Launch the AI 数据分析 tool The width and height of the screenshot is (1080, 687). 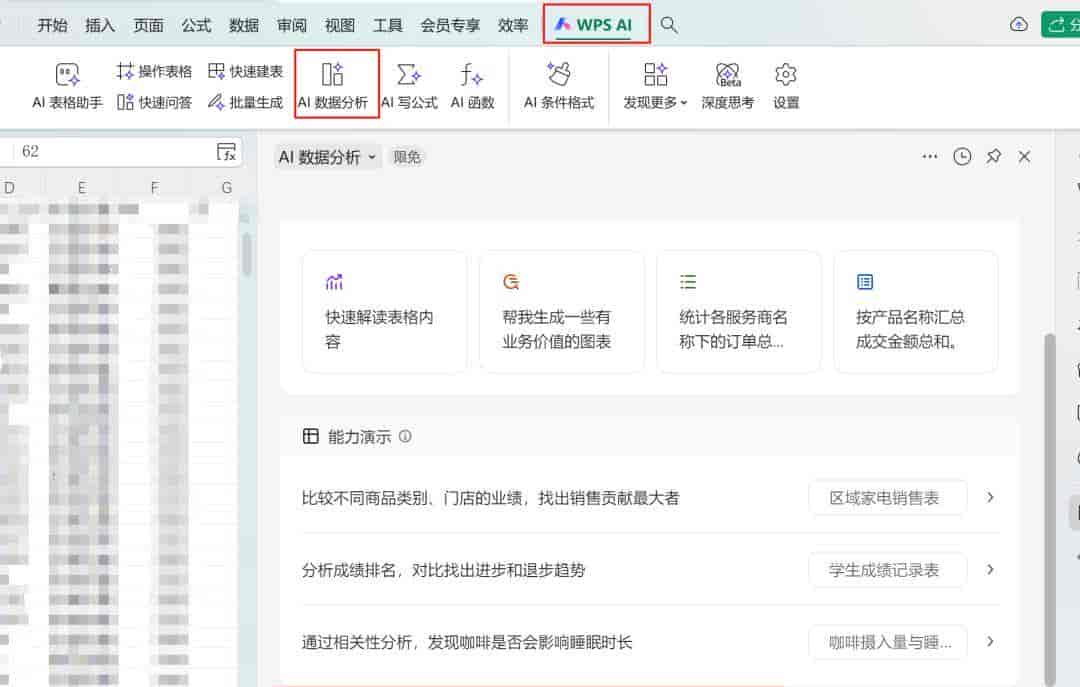[x=333, y=85]
